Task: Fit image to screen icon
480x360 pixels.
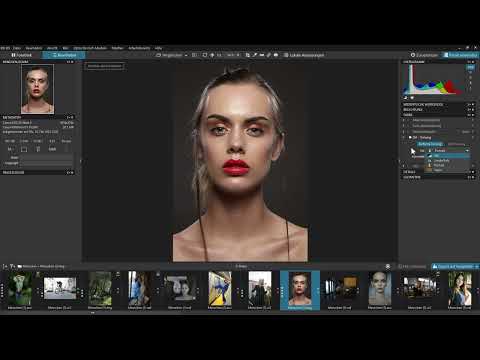Action: (205, 55)
